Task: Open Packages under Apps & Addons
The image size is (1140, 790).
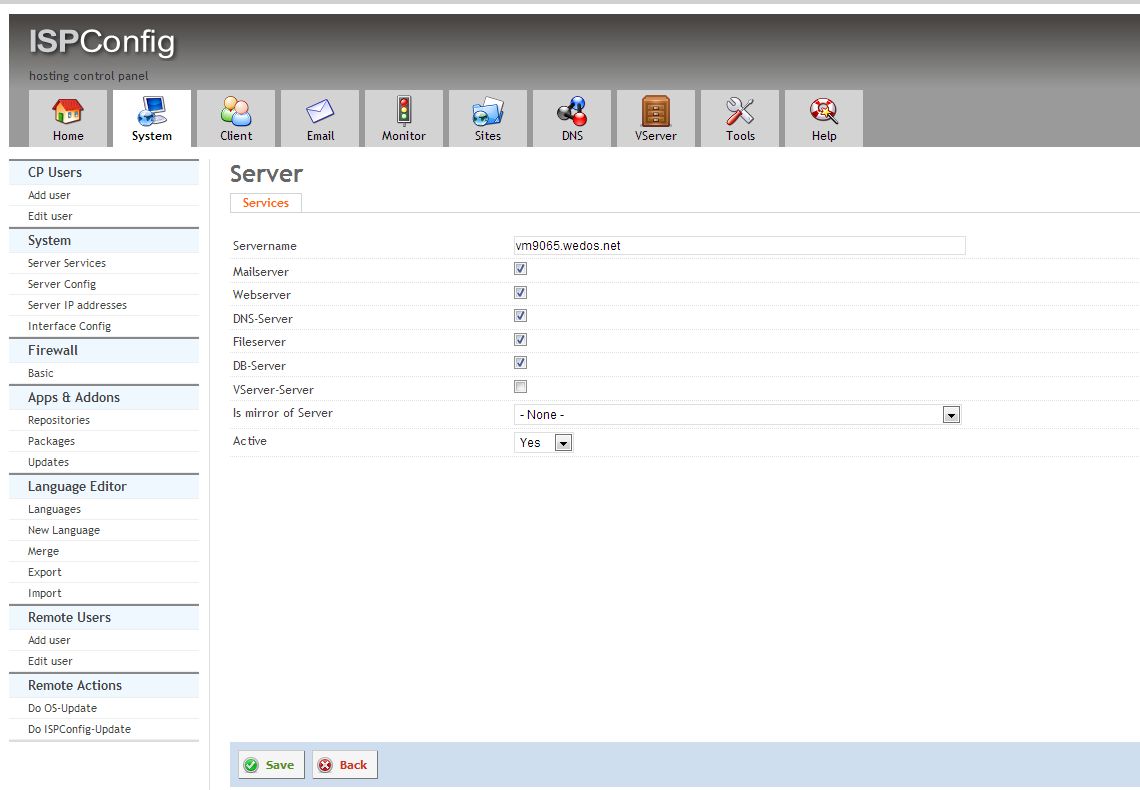Action: (51, 441)
